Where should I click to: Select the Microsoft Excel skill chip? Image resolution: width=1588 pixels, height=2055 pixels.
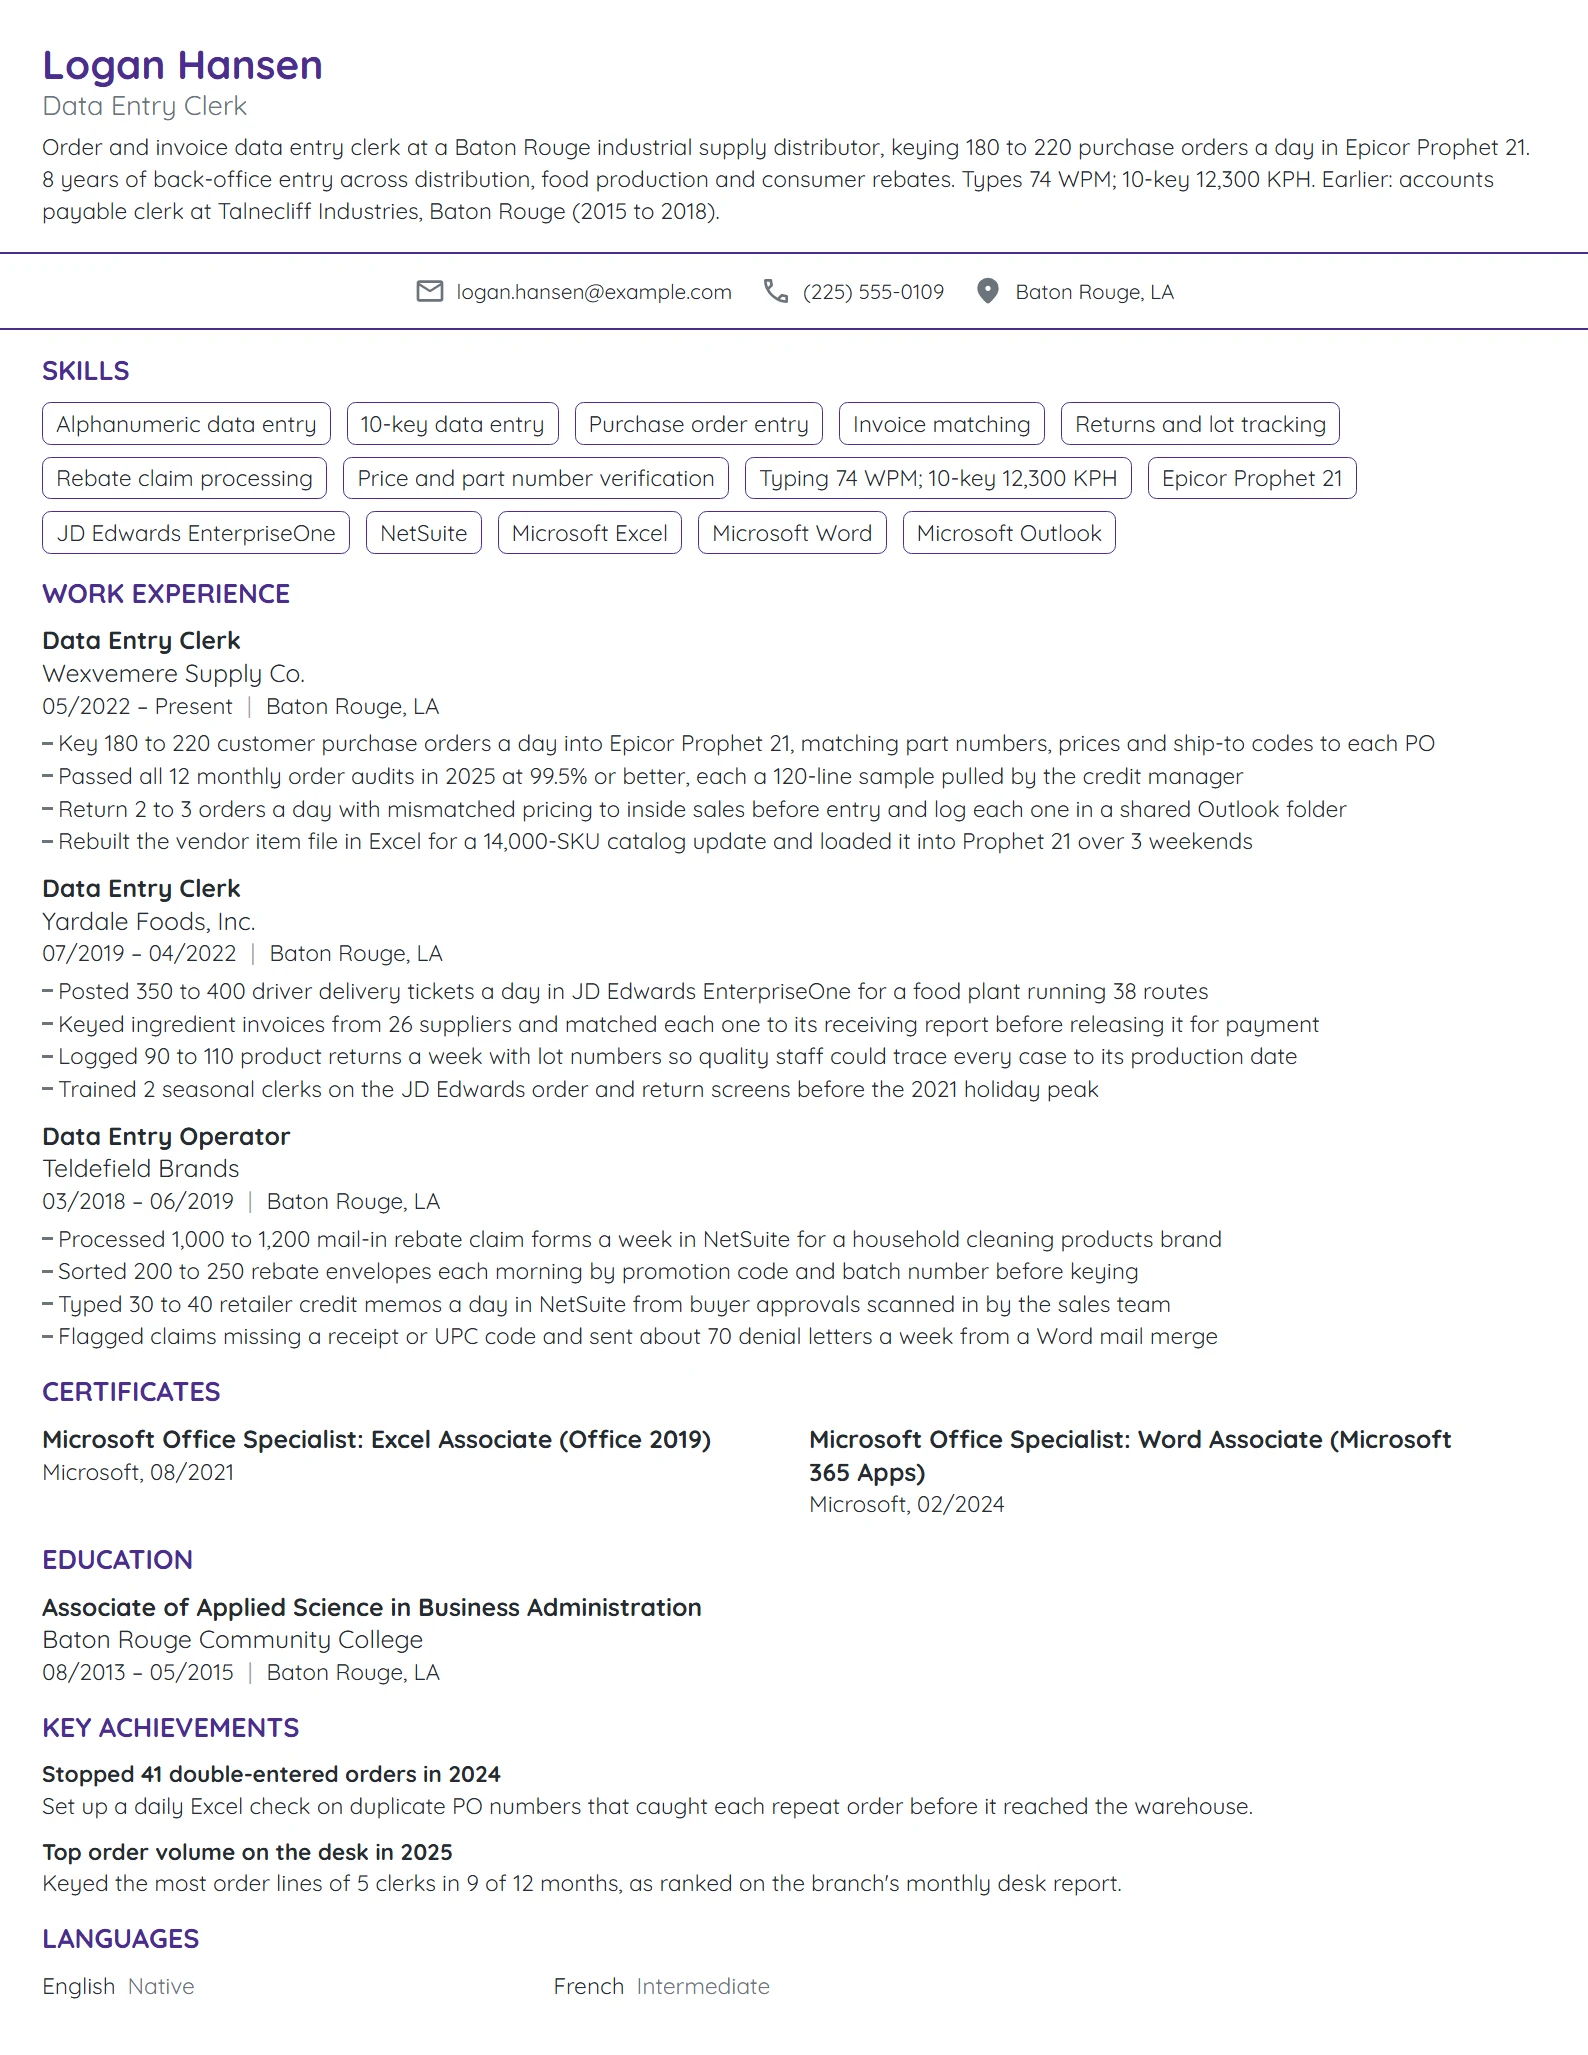coord(590,533)
